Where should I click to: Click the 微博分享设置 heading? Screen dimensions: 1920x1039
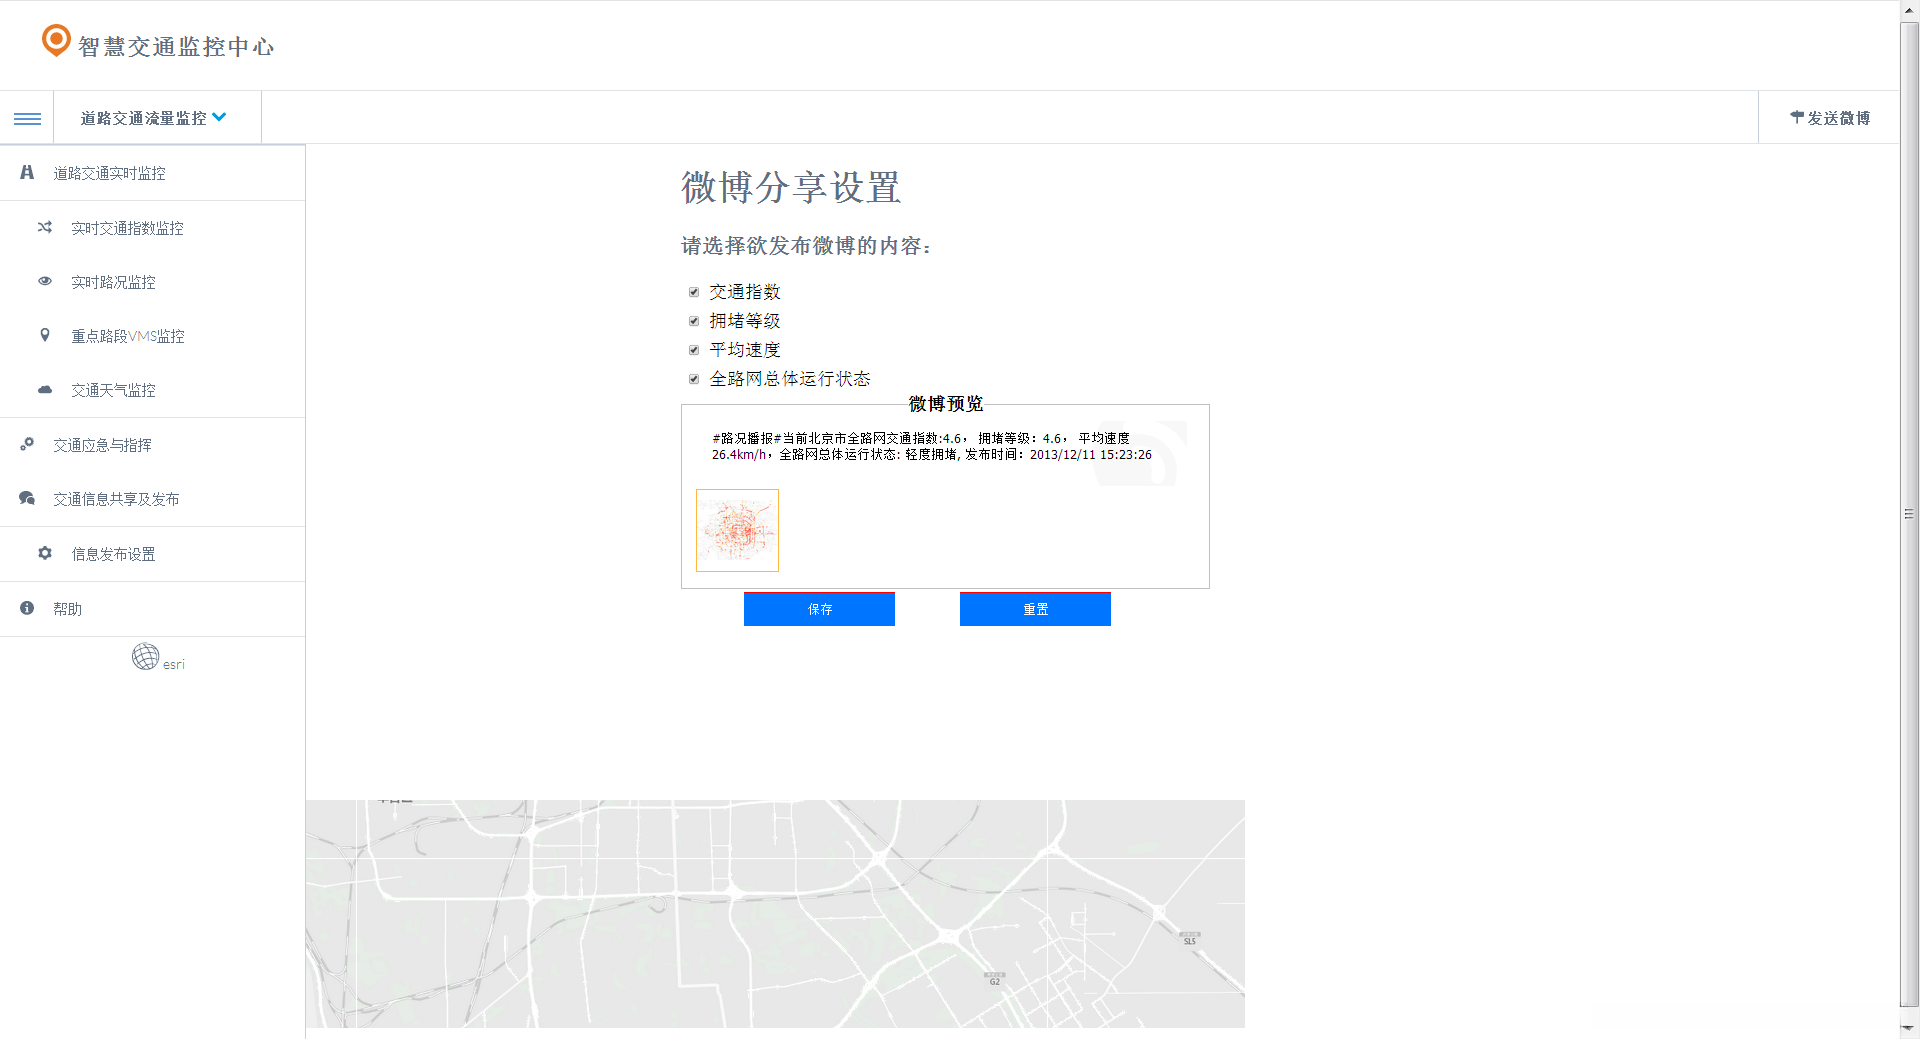tap(791, 188)
